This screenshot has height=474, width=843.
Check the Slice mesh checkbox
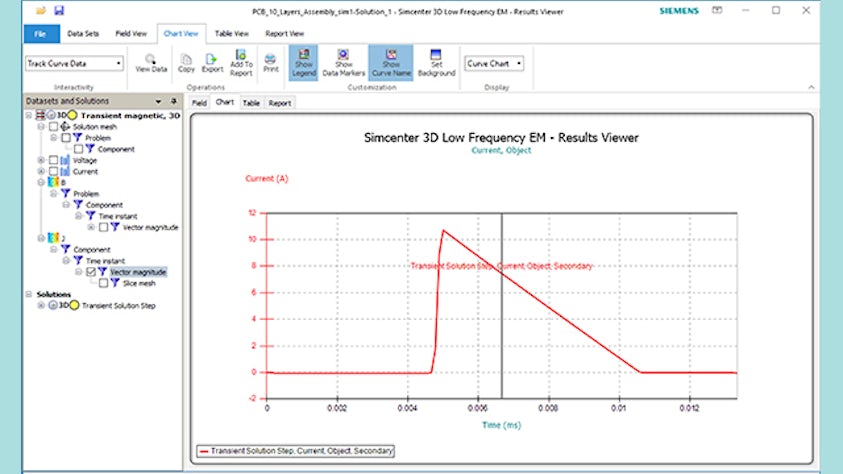(103, 283)
